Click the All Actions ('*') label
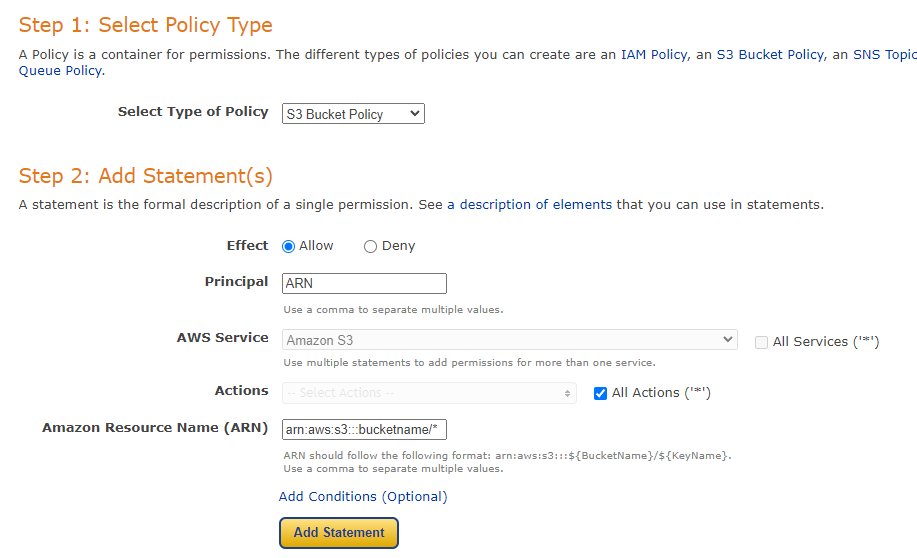 coord(661,392)
